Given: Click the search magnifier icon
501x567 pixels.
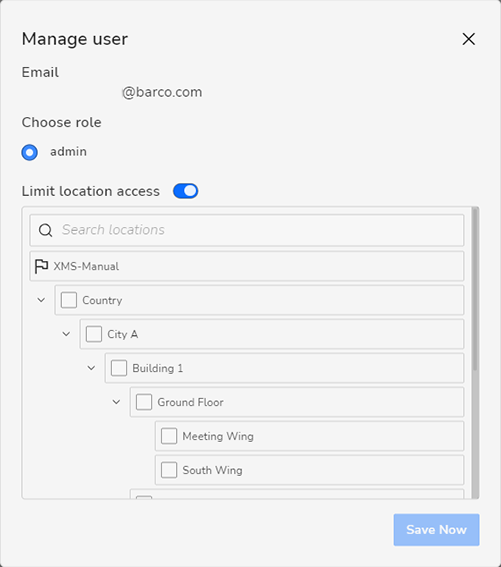Looking at the screenshot, I should [x=46, y=230].
